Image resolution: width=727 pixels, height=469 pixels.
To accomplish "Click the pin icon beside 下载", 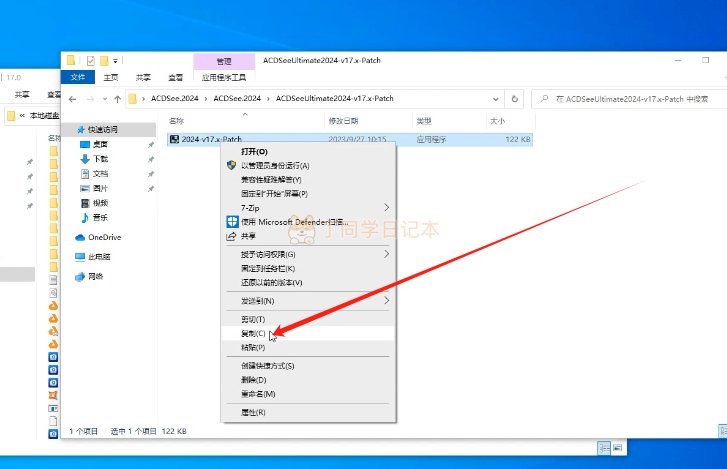I will [x=151, y=159].
